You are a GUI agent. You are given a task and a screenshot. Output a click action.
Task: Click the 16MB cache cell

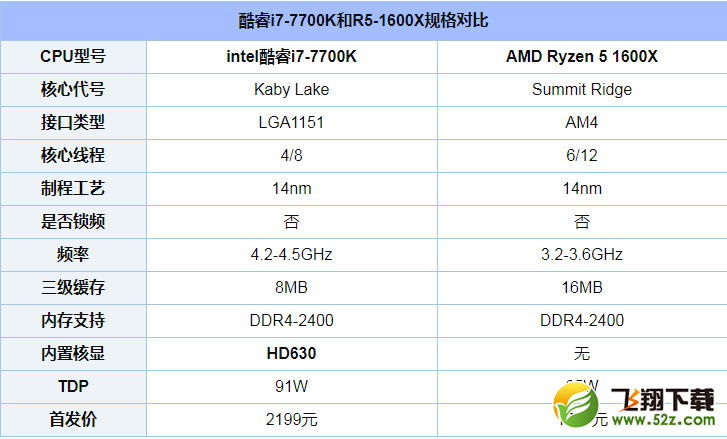[x=582, y=287]
